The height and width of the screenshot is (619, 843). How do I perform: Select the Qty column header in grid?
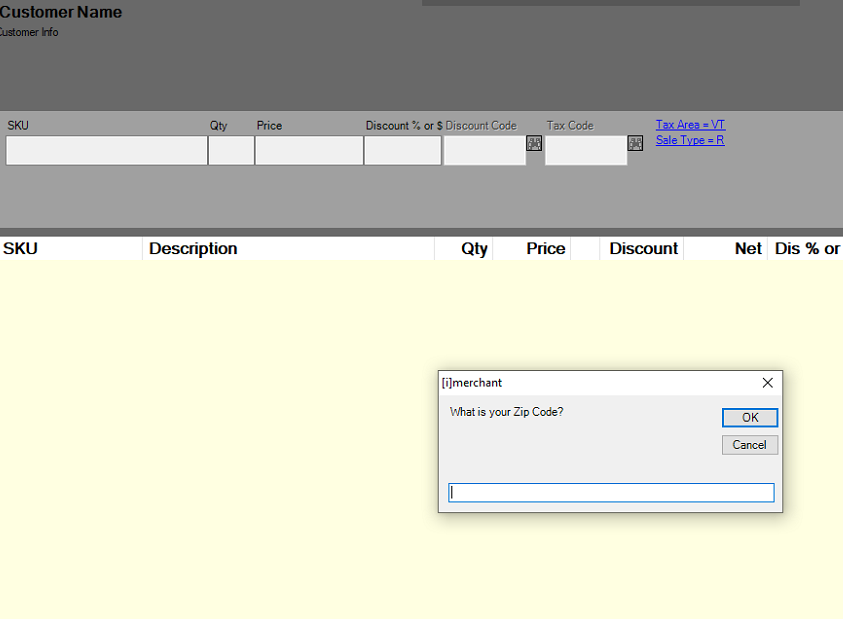click(x=463, y=248)
